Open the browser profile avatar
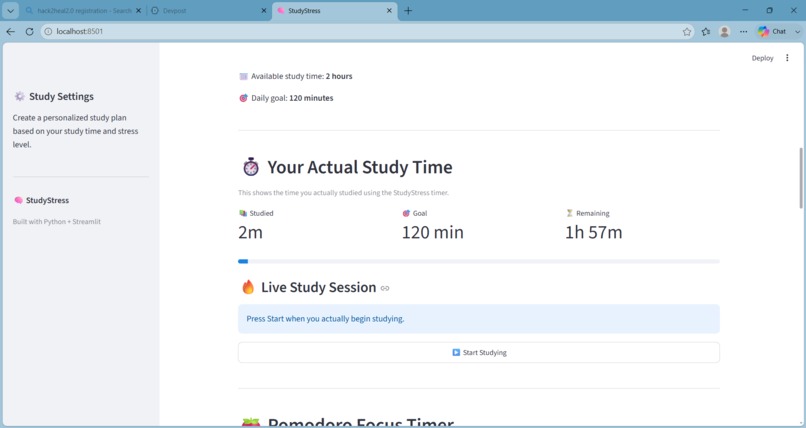This screenshot has width=806, height=428. (x=725, y=31)
